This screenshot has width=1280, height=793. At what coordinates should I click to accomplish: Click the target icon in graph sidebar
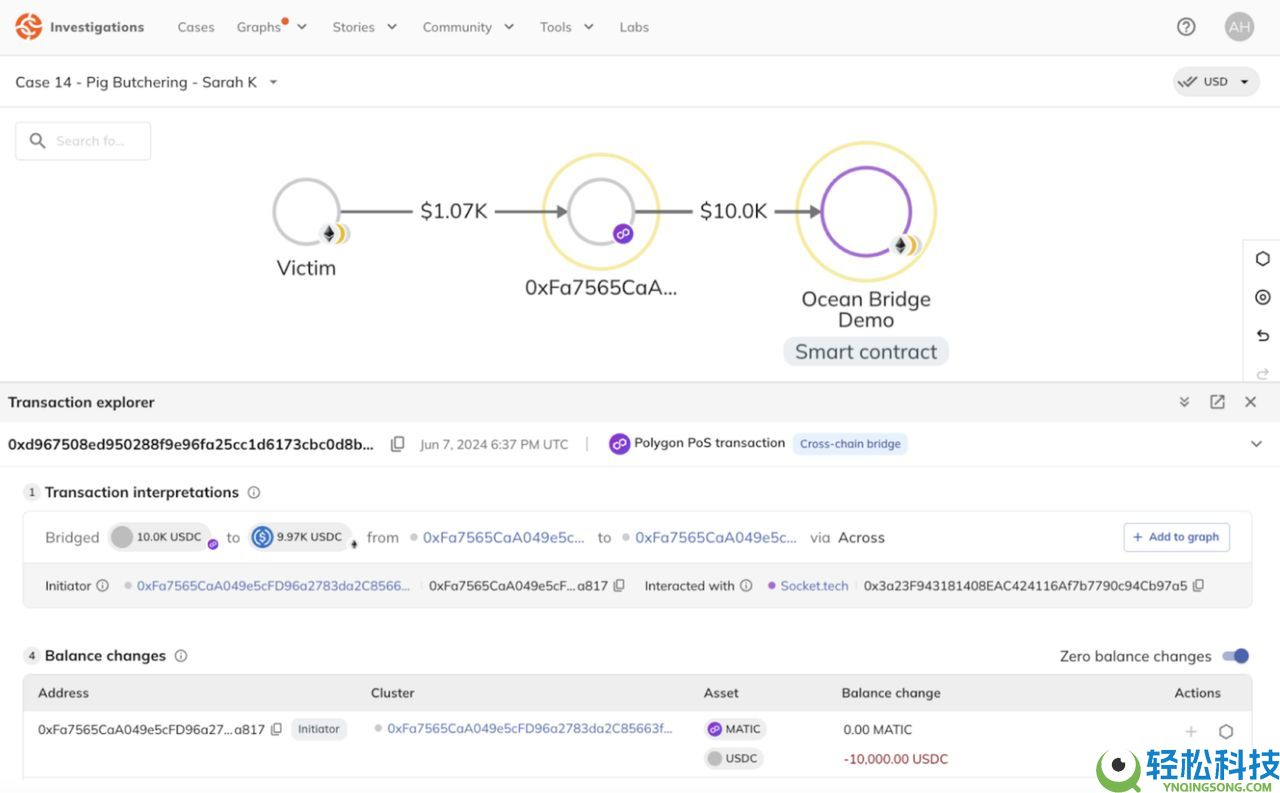(x=1262, y=297)
